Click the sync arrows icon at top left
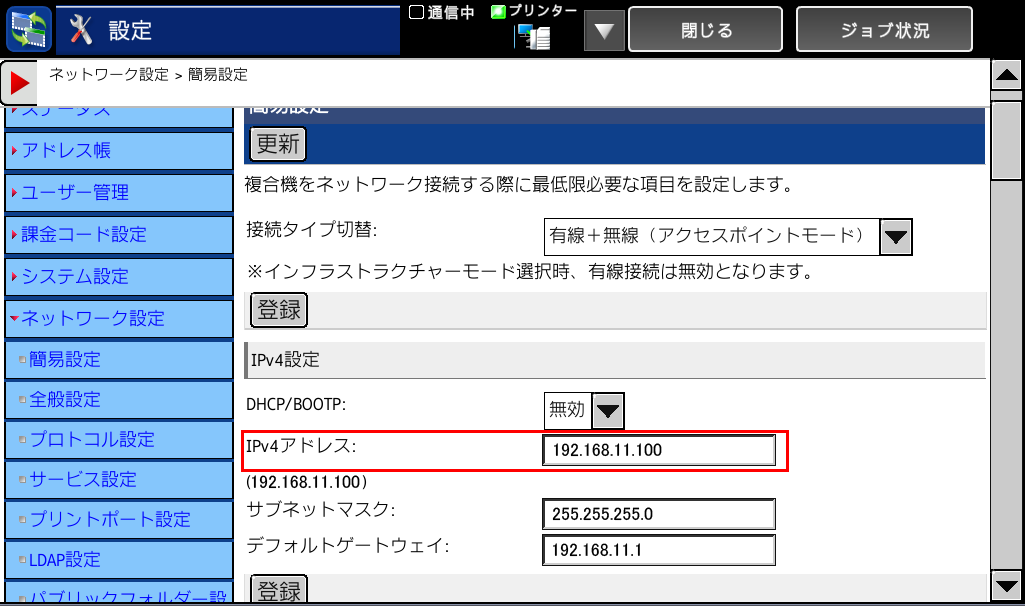1025x606 pixels. pos(29,29)
